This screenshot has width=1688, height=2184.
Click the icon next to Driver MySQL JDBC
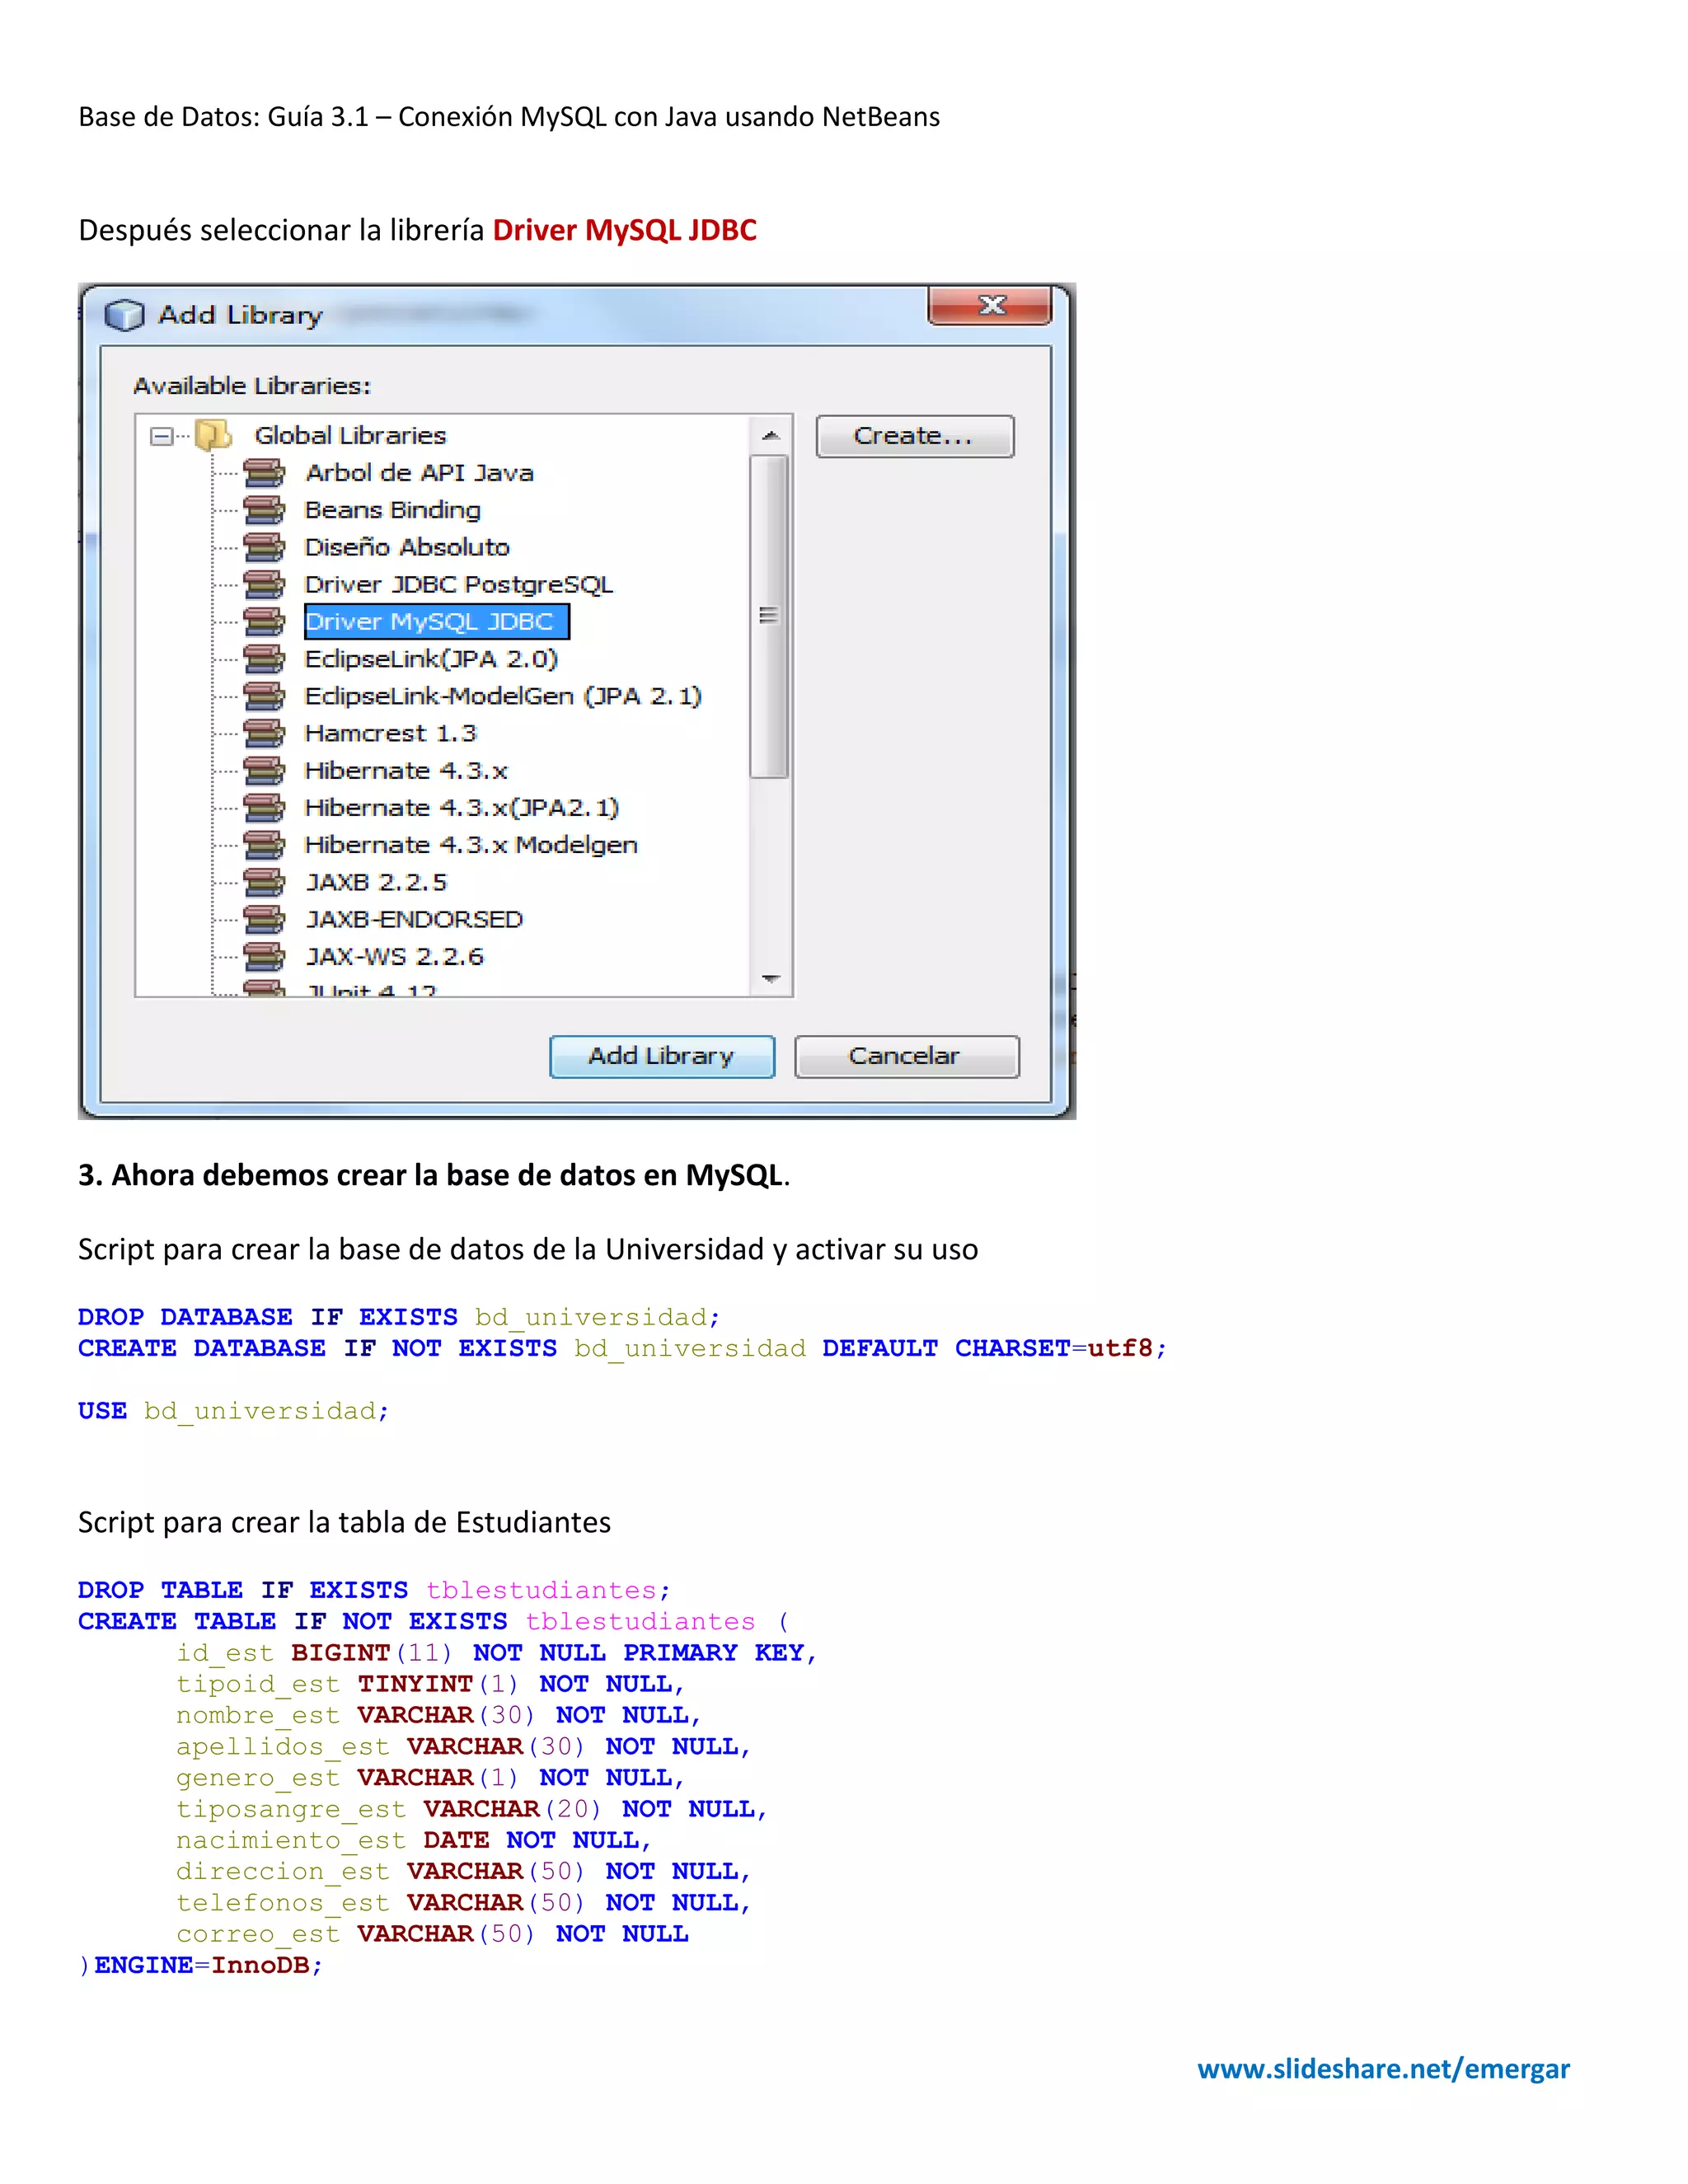264,621
